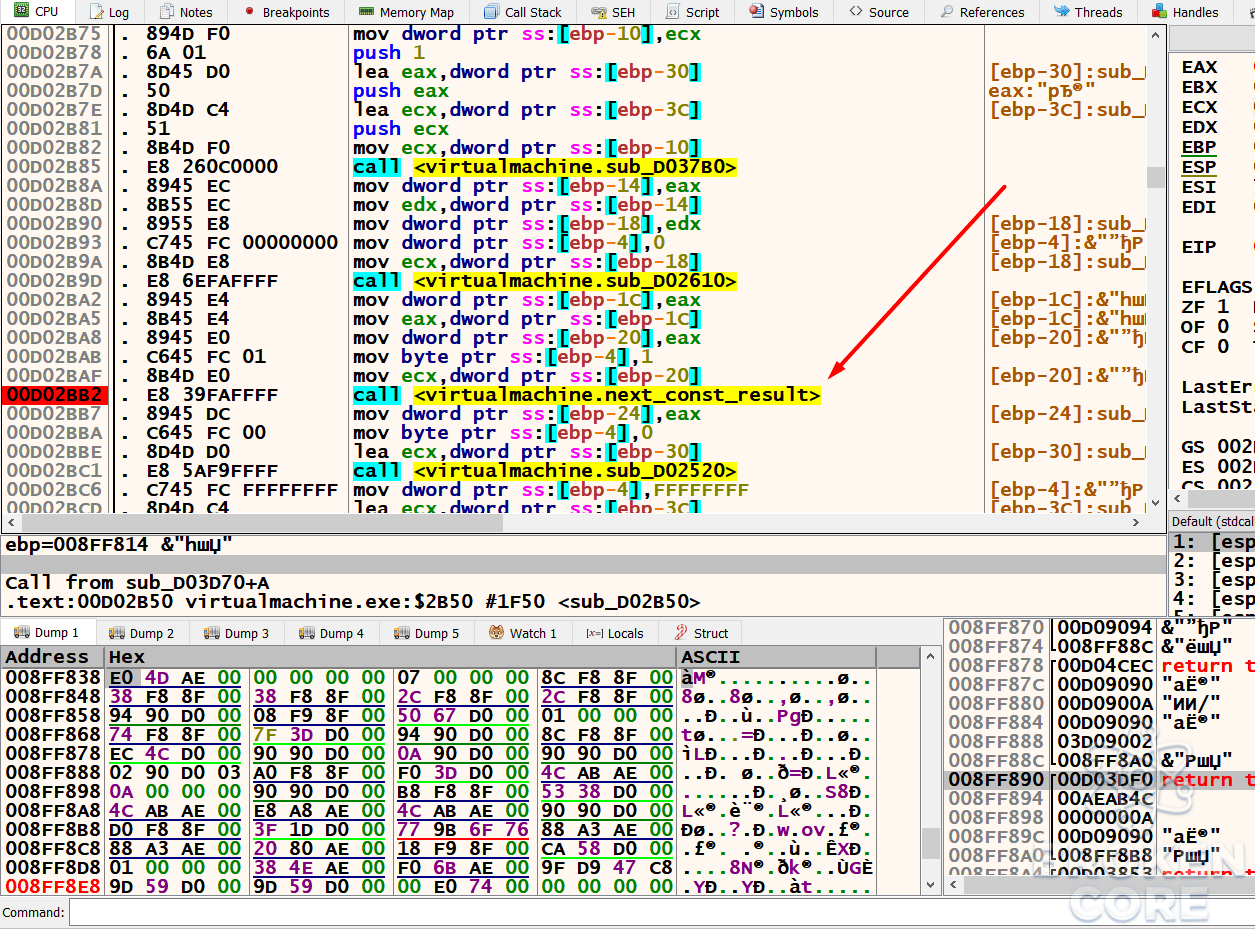Click the Address column header in dump
The image size is (1255, 929).
(52, 657)
